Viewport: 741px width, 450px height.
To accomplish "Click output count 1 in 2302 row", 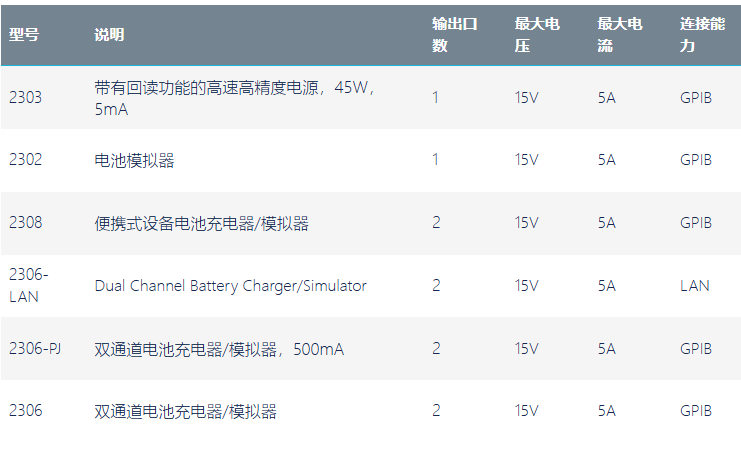I will (435, 160).
